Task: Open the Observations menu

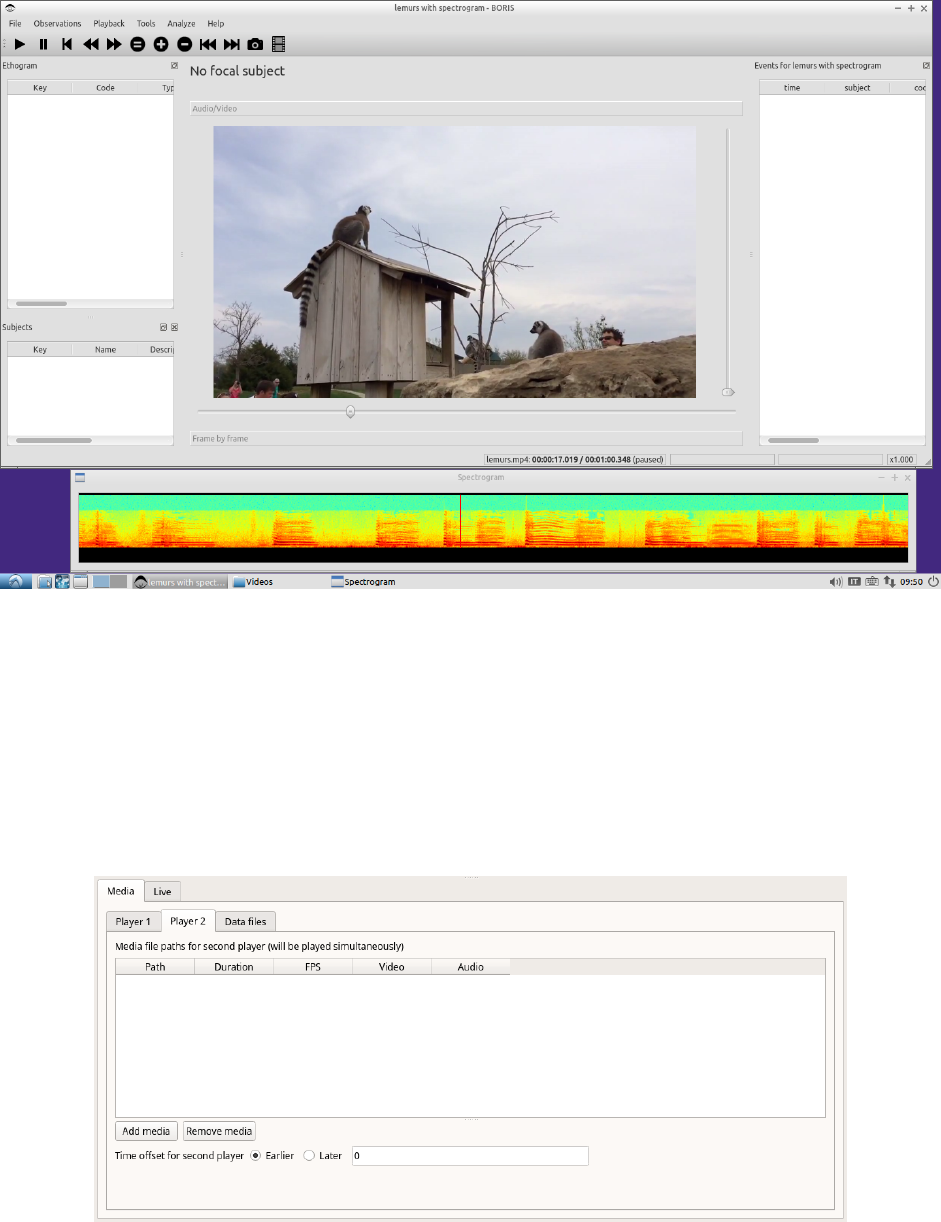Action: pyautogui.click(x=57, y=23)
